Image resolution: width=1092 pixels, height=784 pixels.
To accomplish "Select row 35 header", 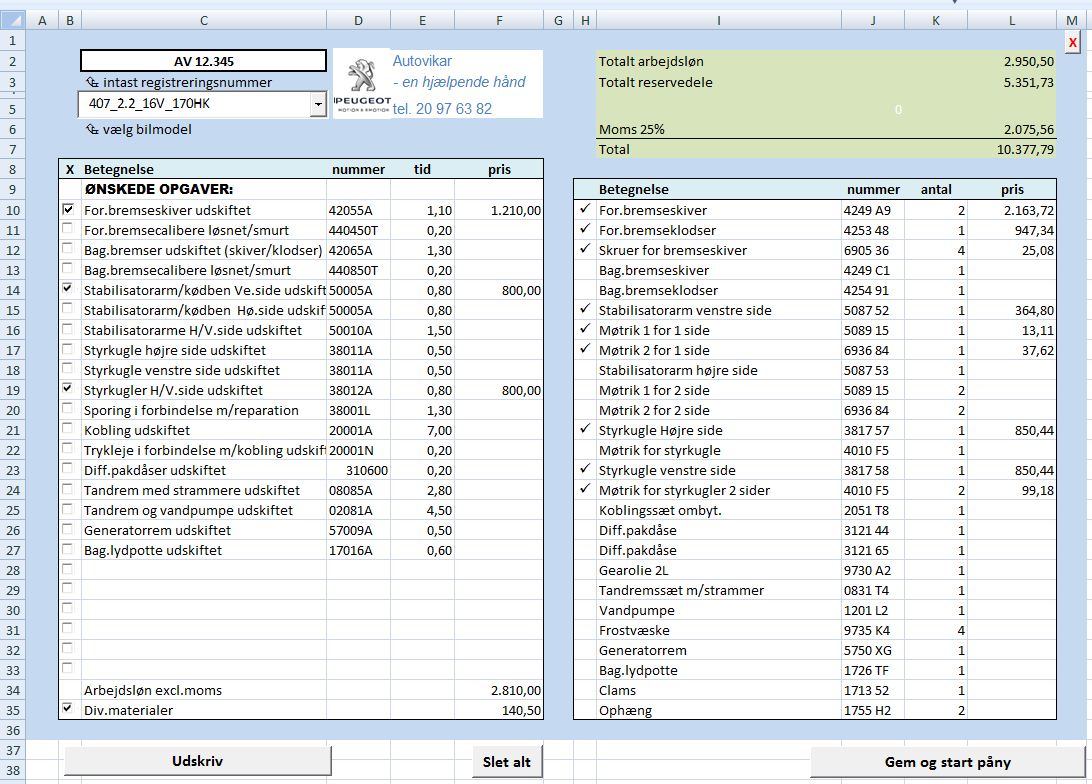I will point(13,711).
